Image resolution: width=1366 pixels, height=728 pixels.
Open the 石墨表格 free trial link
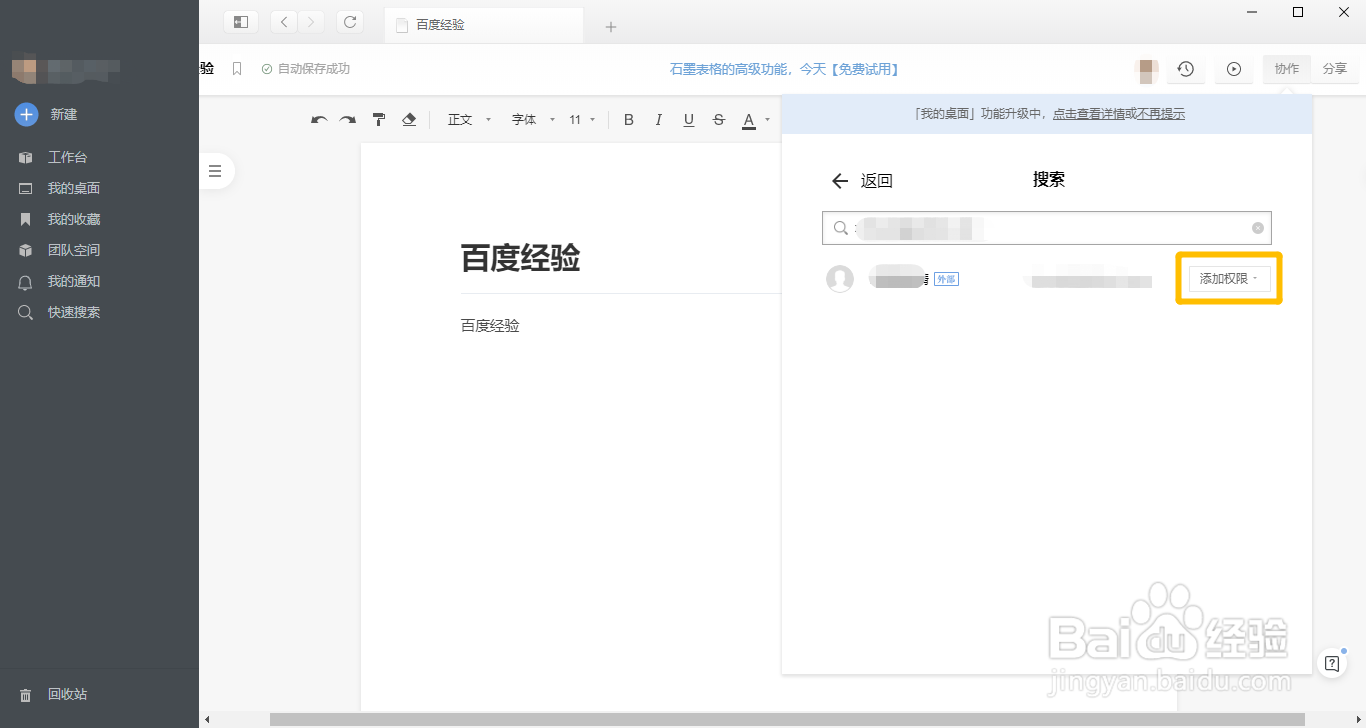tap(784, 69)
